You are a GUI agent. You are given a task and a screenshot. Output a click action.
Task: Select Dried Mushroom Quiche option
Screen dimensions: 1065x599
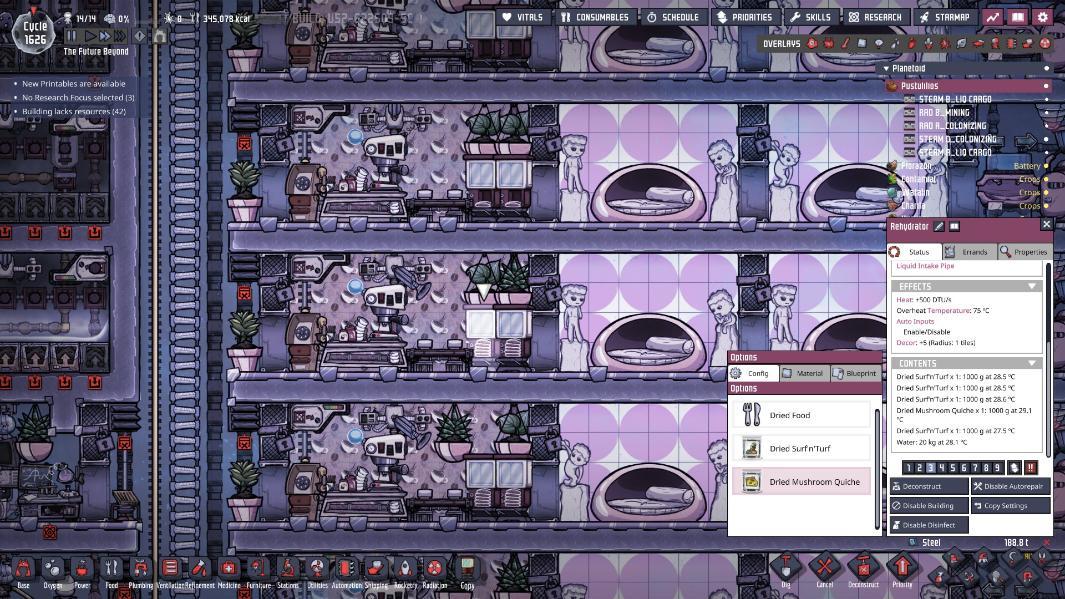(801, 482)
